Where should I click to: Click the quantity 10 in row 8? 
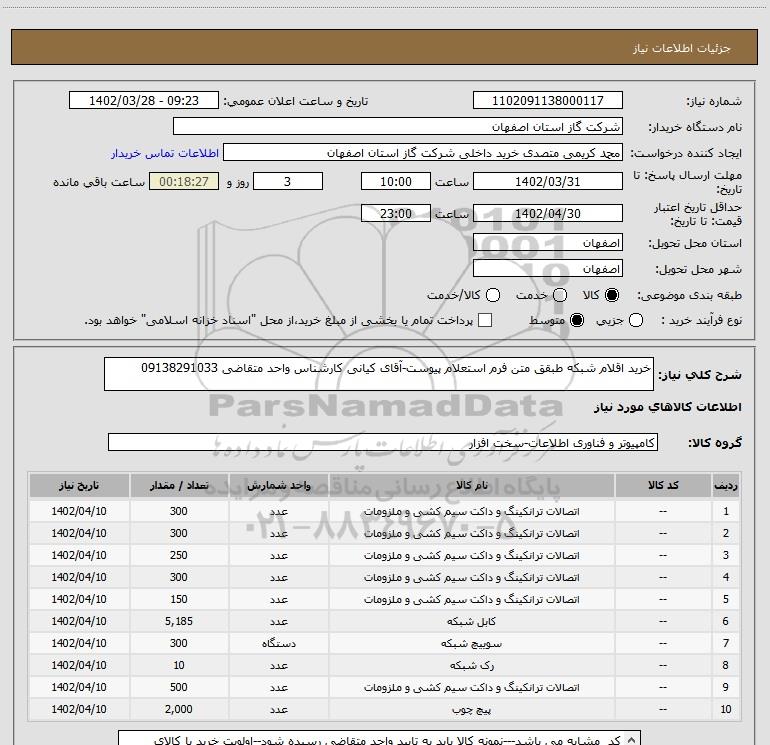pos(179,665)
